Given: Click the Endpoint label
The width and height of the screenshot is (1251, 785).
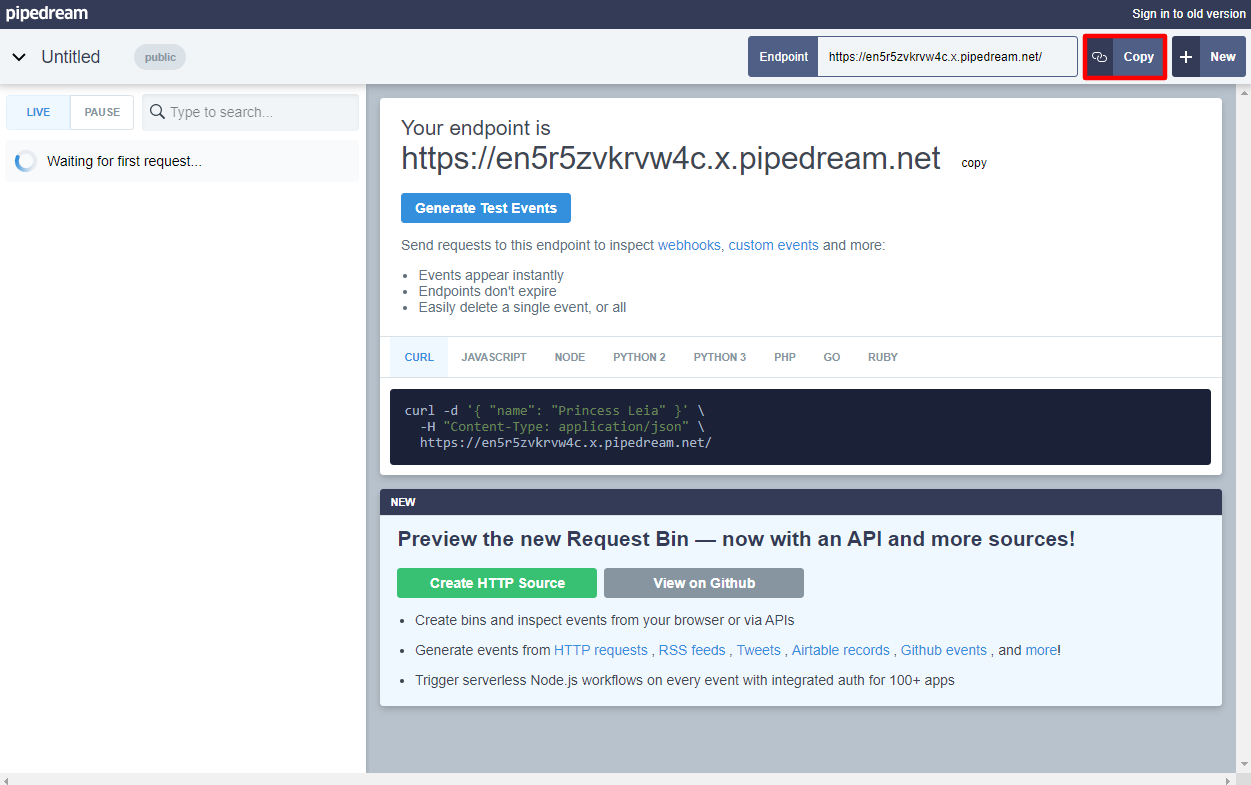Looking at the screenshot, I should (x=783, y=57).
